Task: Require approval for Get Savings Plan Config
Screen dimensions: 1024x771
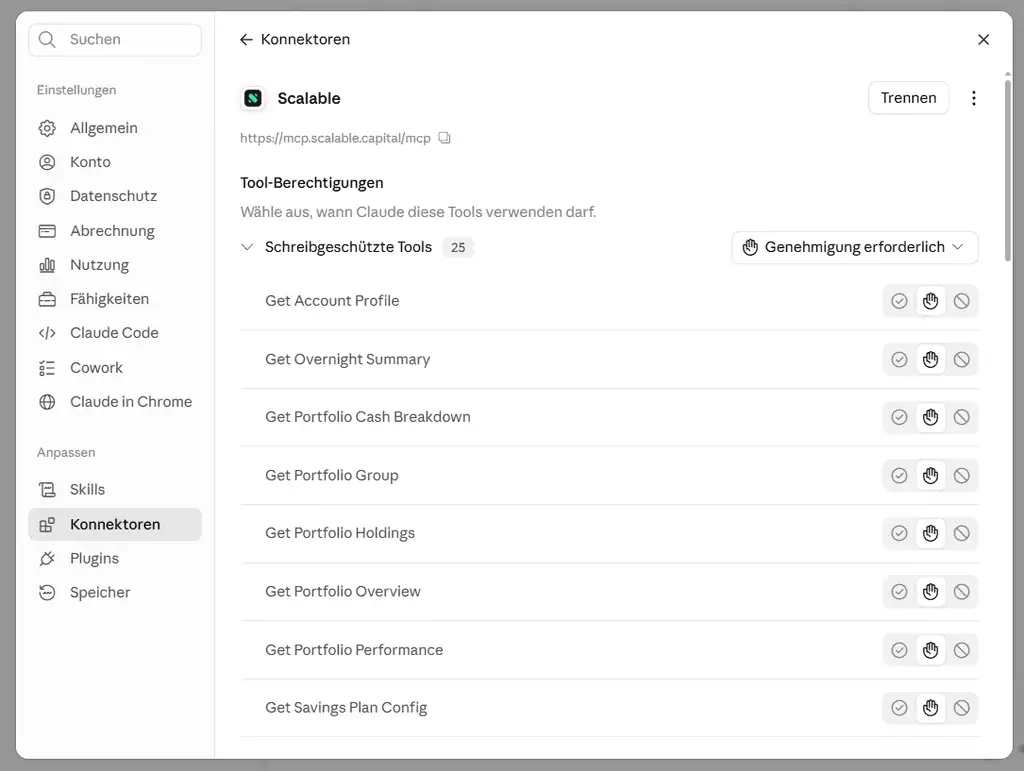Action: [x=931, y=708]
